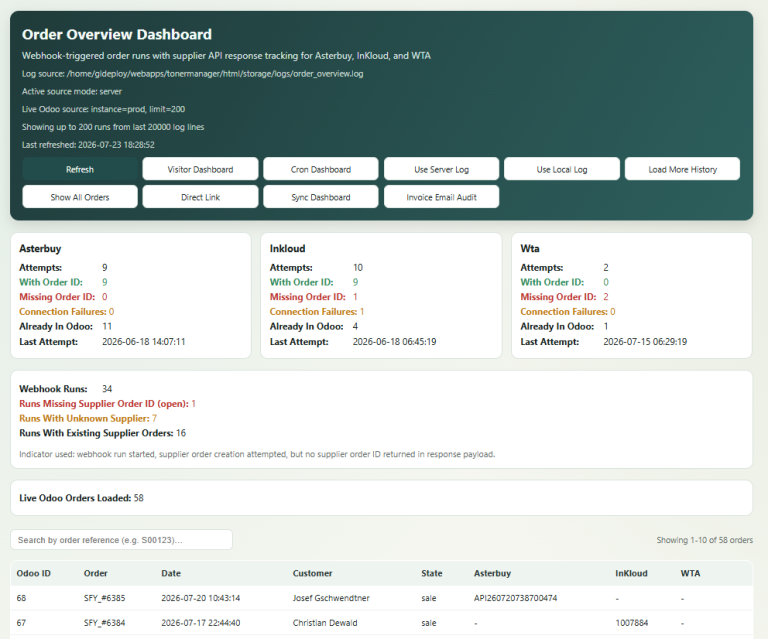This screenshot has height=639, width=768.
Task: Click Wta Missing Order ID line
Action: coord(564,297)
